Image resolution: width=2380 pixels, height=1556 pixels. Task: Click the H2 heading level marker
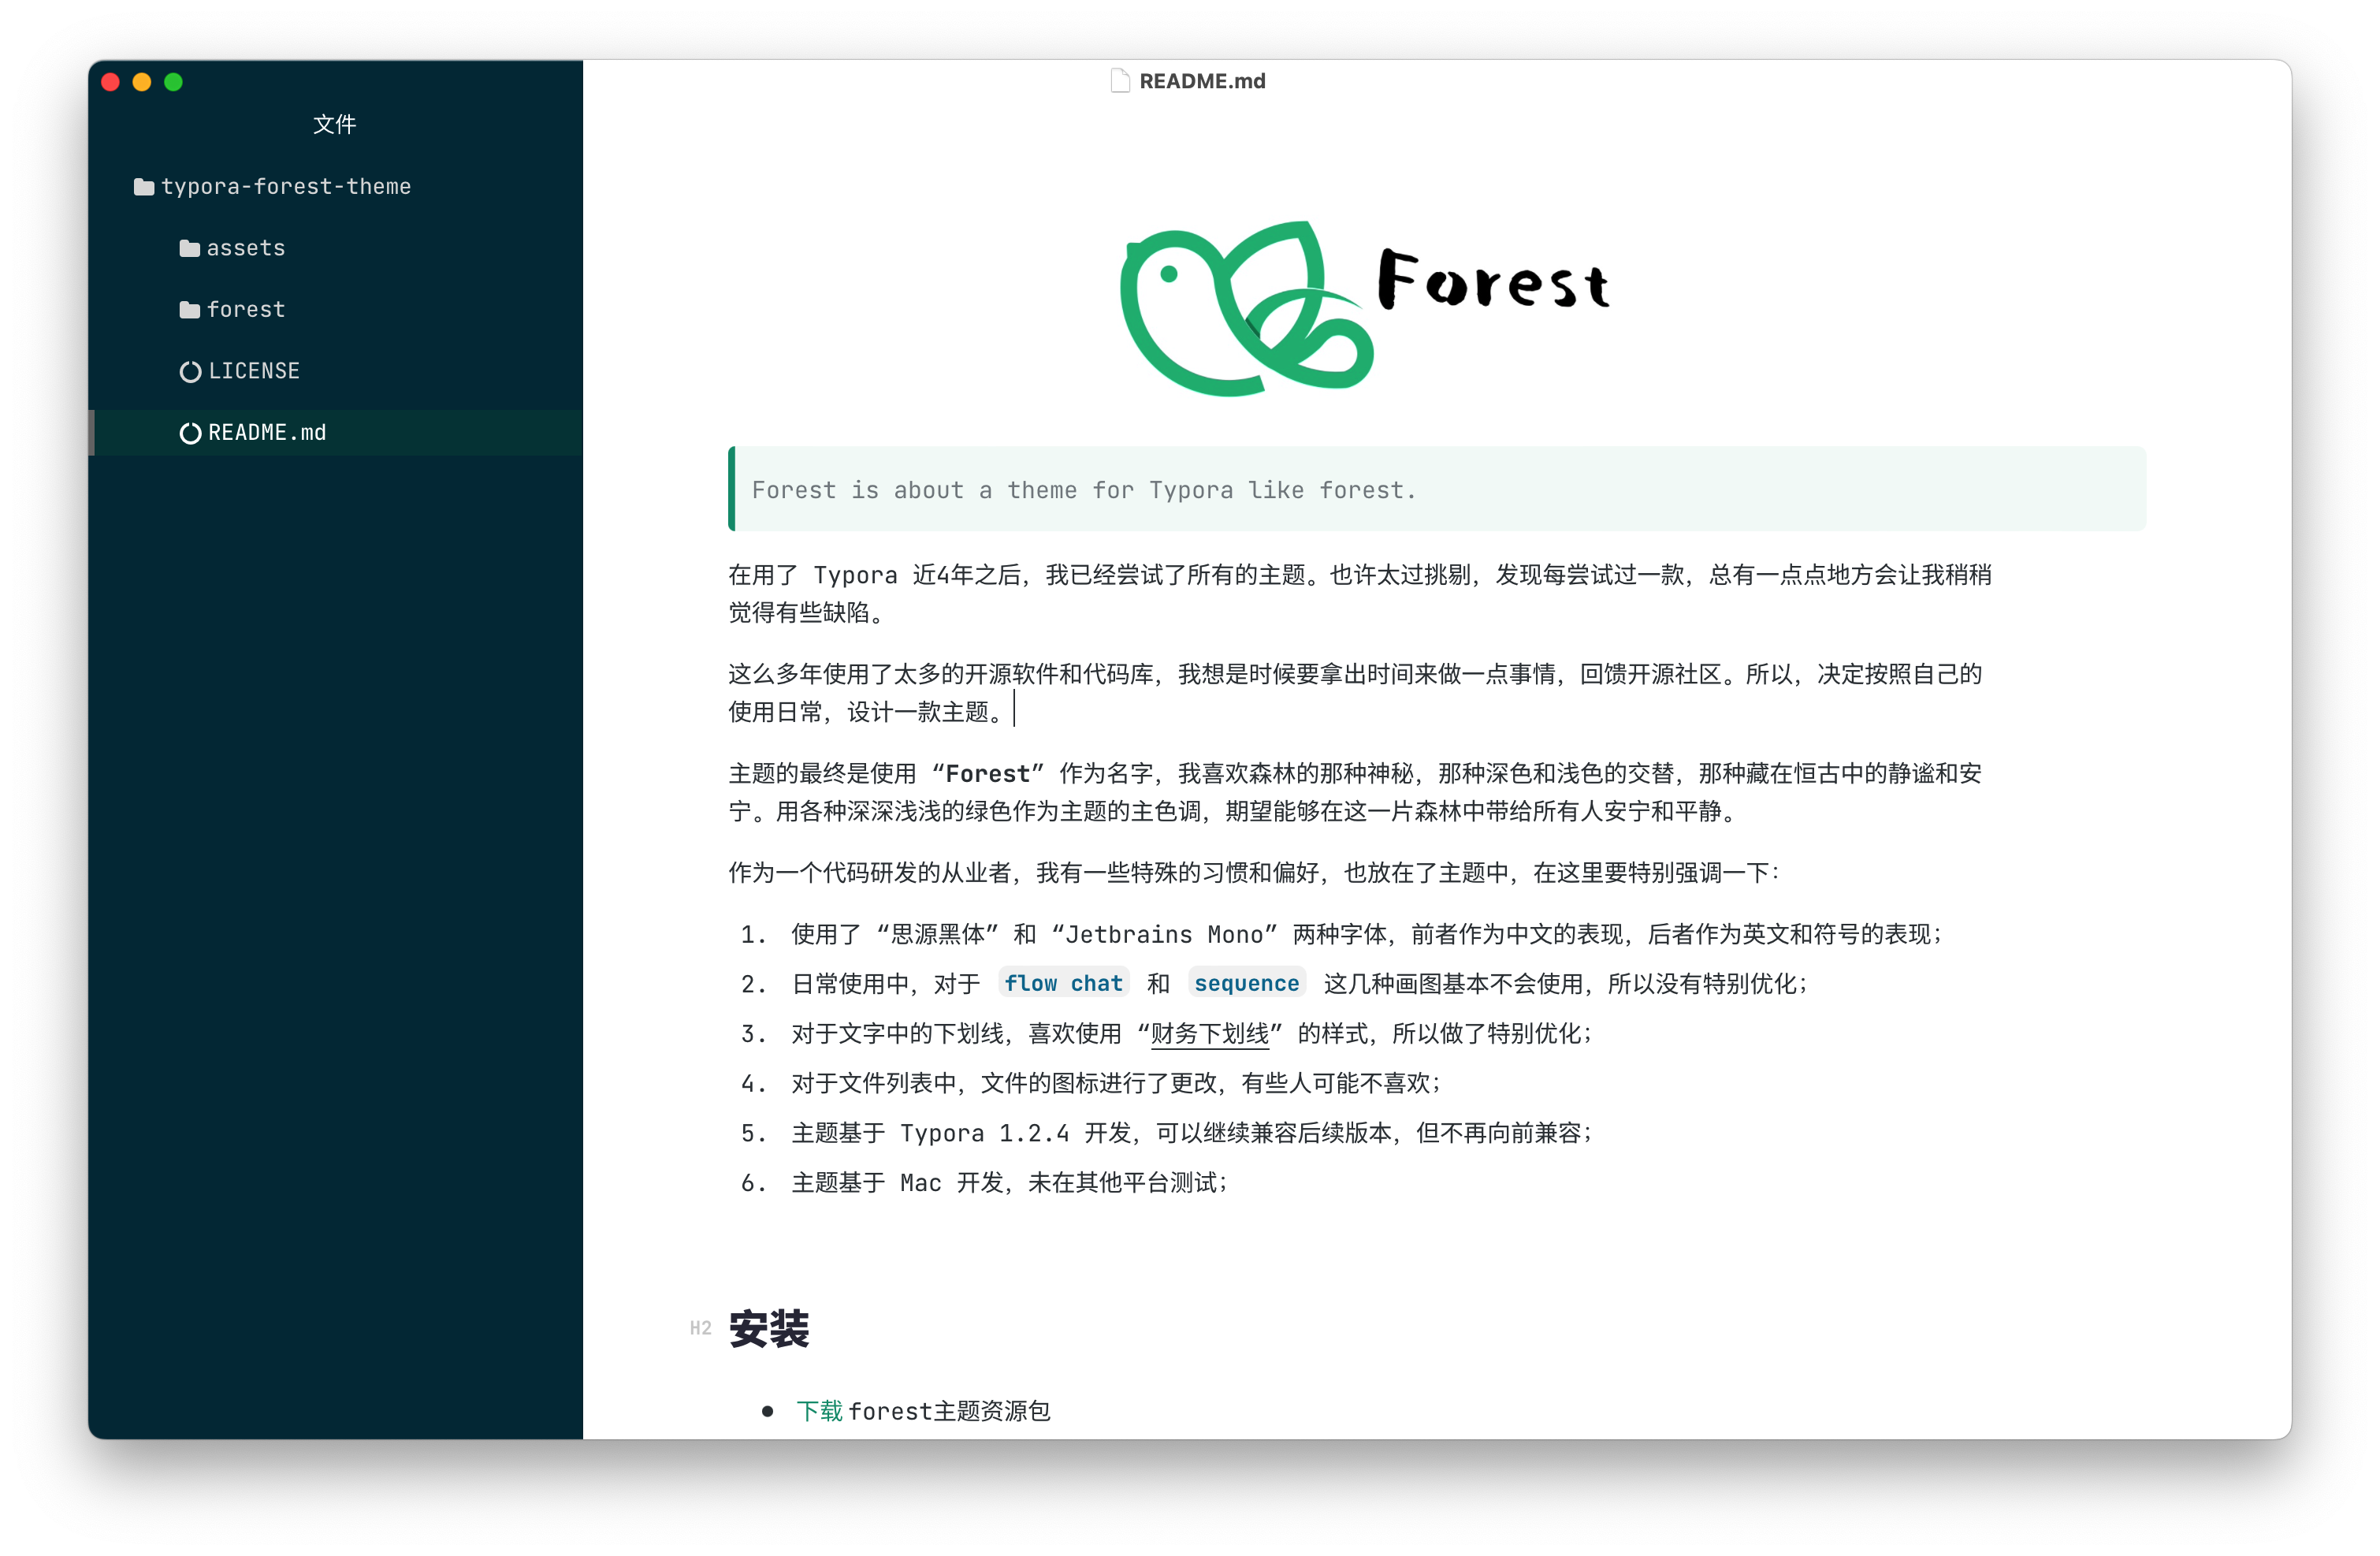pos(700,1328)
